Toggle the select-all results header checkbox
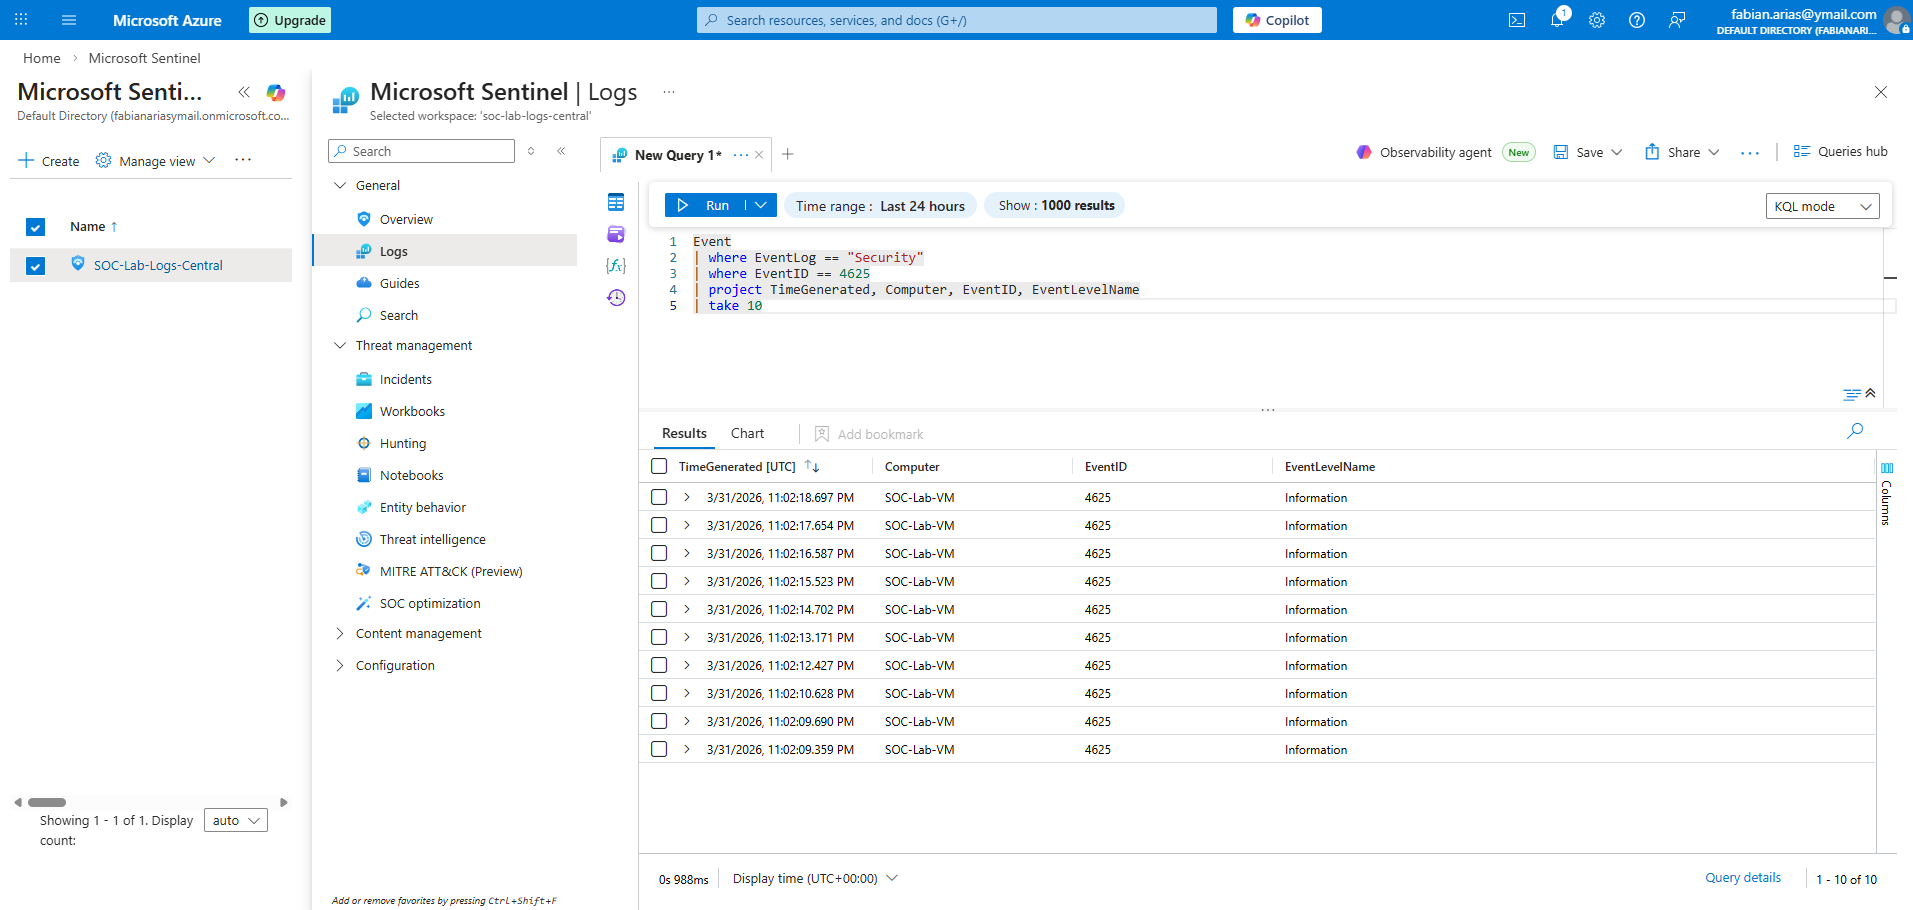1913x910 pixels. pos(659,466)
